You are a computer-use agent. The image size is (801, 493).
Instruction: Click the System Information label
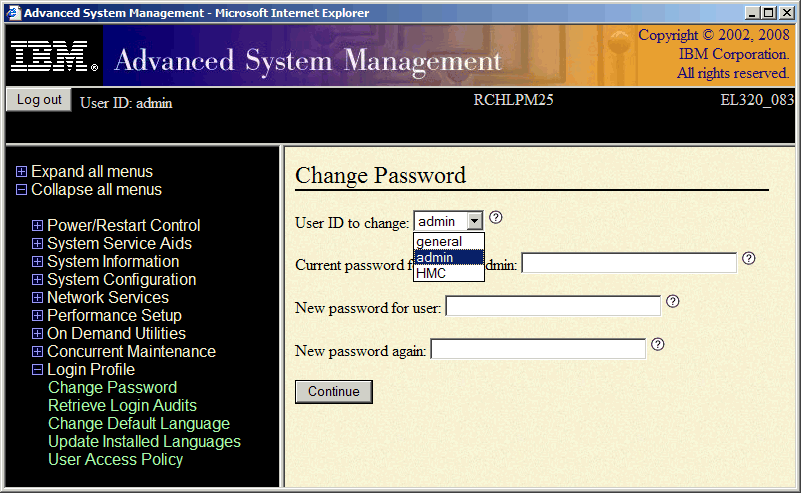[x=113, y=262]
